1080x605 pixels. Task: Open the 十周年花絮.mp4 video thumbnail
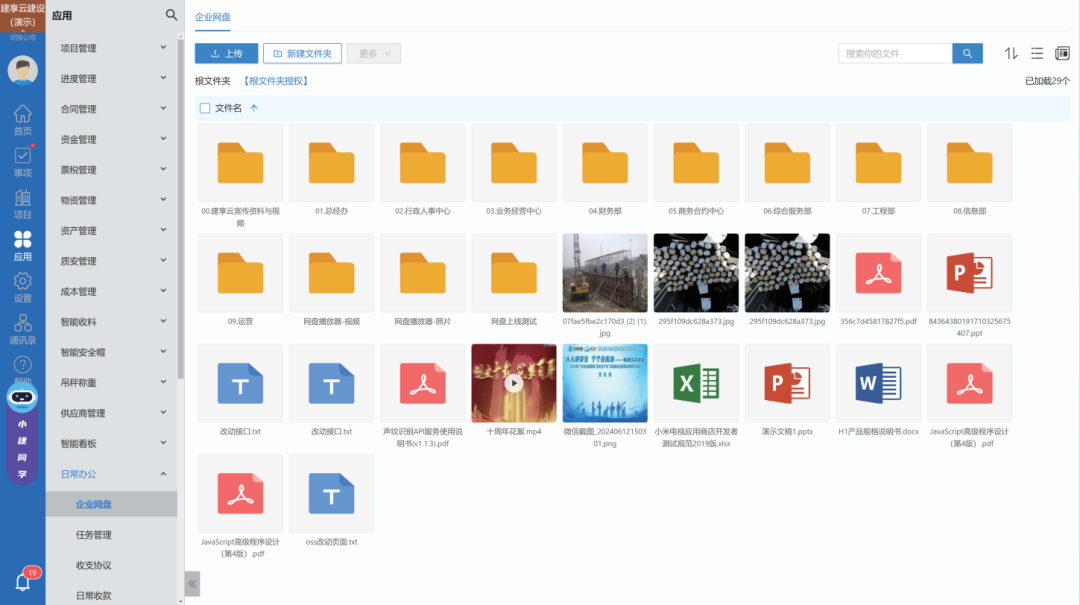click(x=513, y=383)
